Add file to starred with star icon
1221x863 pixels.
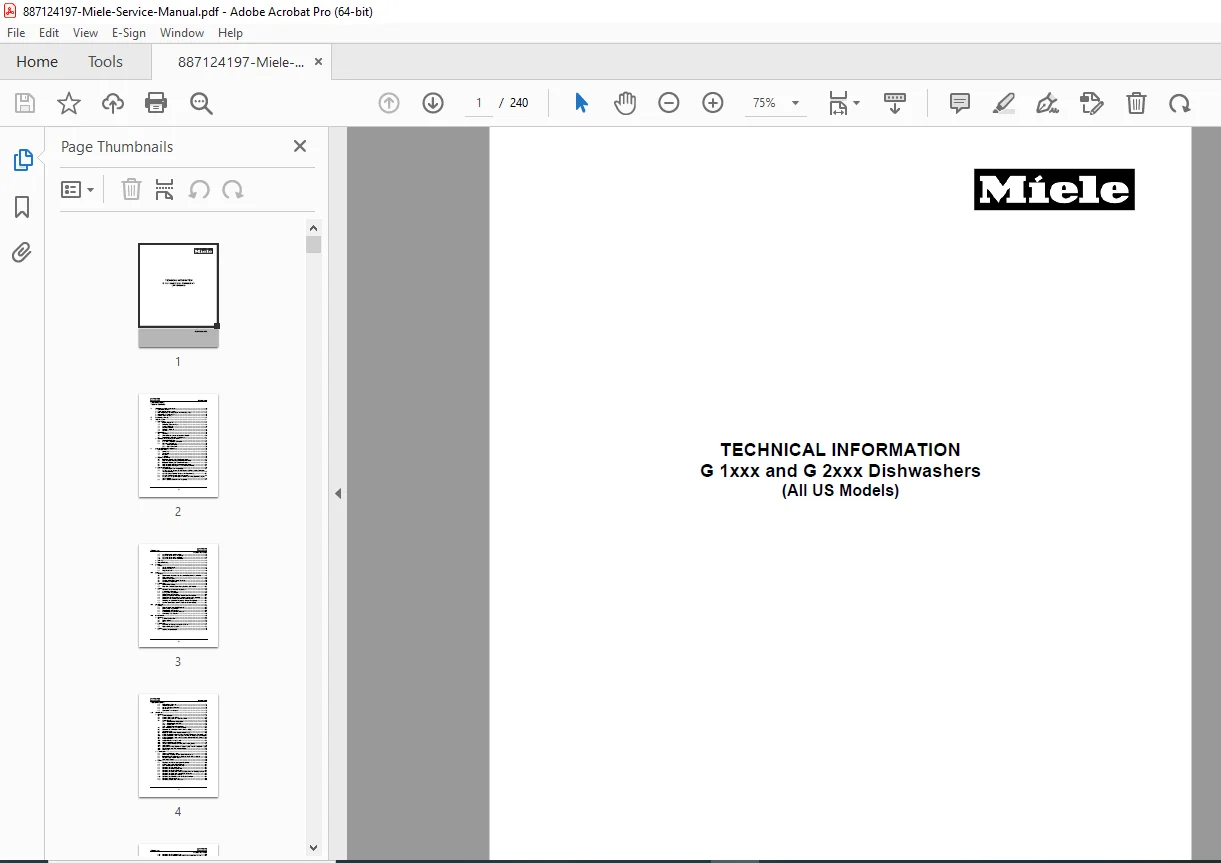coord(69,103)
